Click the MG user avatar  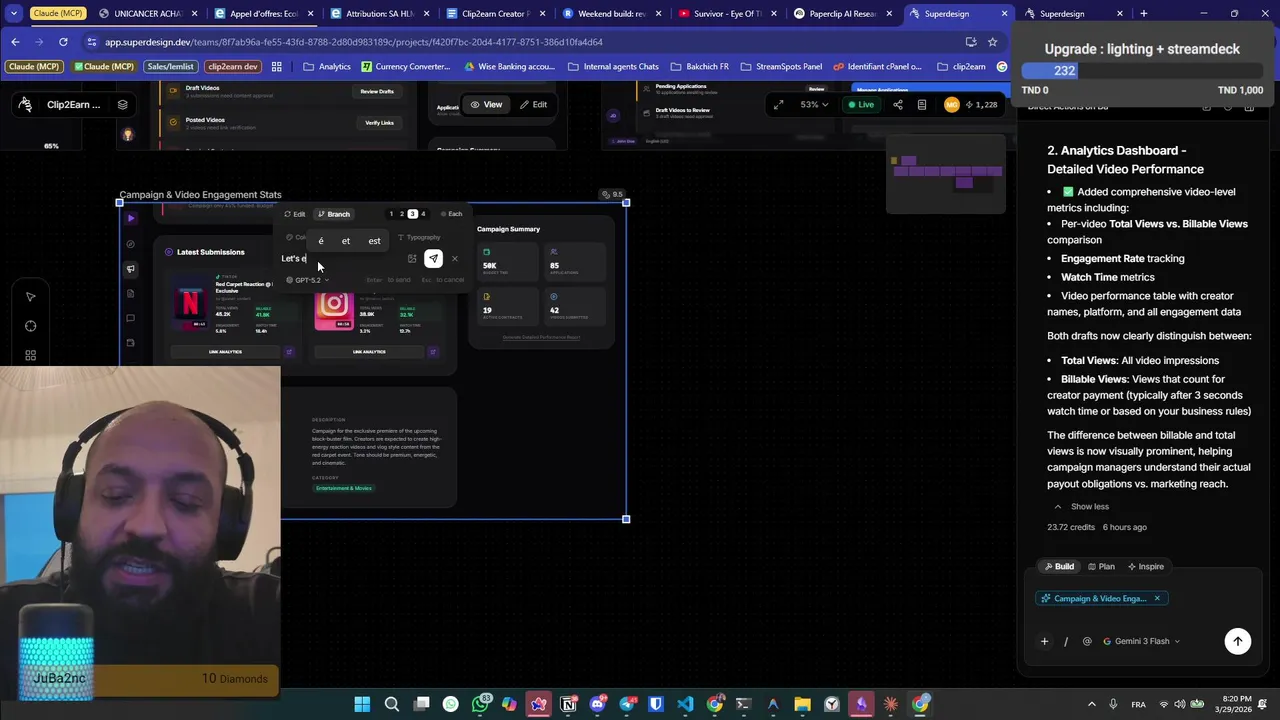coord(951,104)
